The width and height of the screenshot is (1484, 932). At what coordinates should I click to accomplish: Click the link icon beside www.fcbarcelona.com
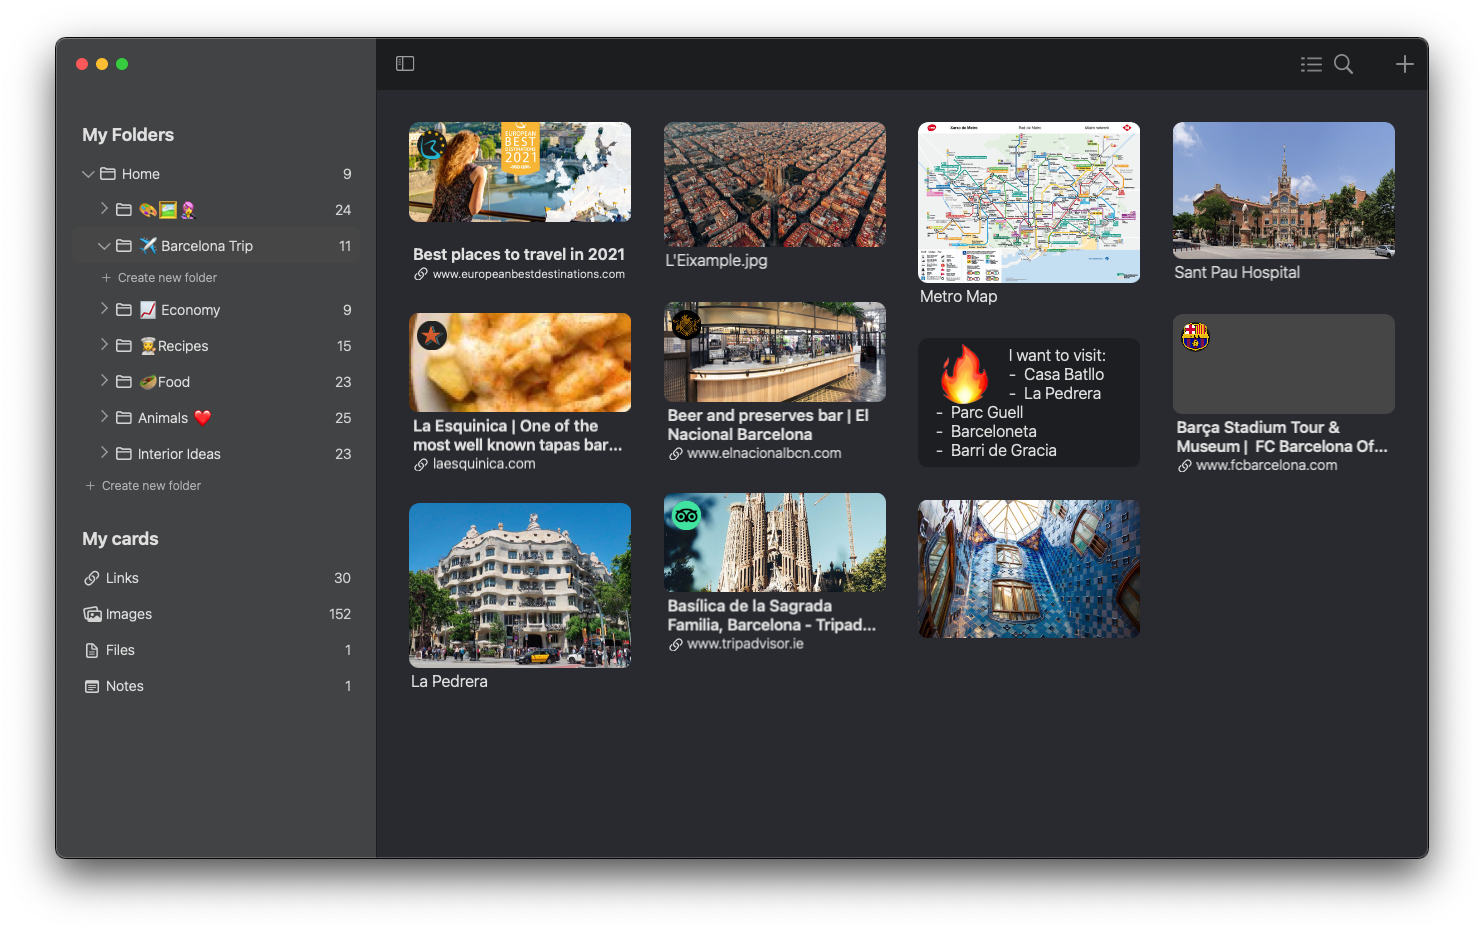1185,466
